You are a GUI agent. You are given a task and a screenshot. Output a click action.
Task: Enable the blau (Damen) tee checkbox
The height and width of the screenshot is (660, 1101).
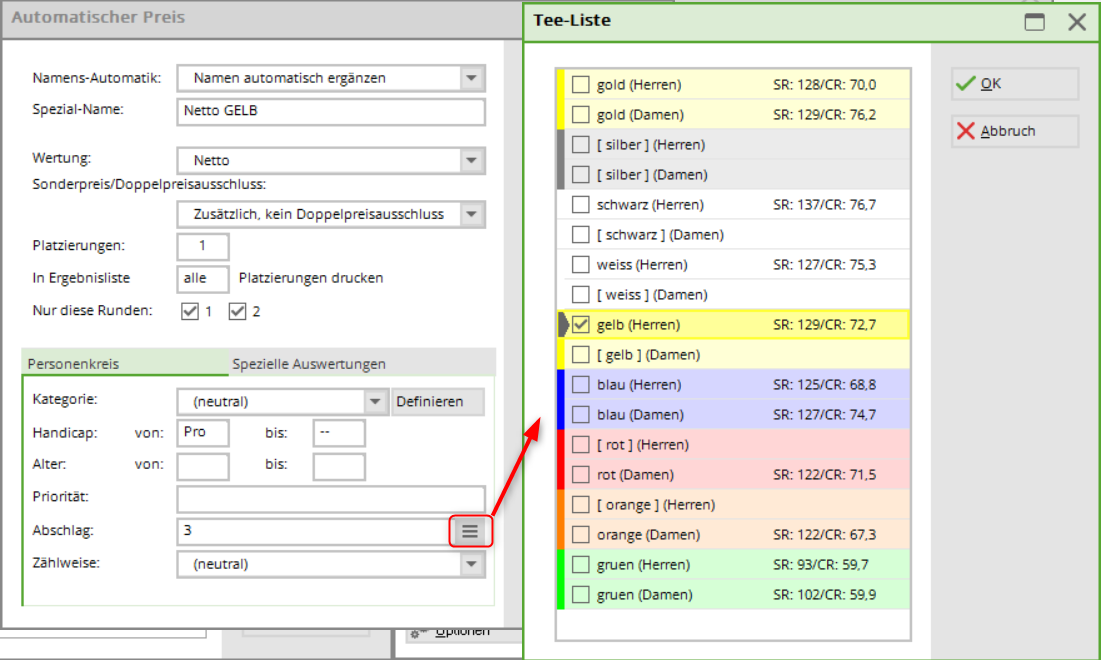(581, 415)
